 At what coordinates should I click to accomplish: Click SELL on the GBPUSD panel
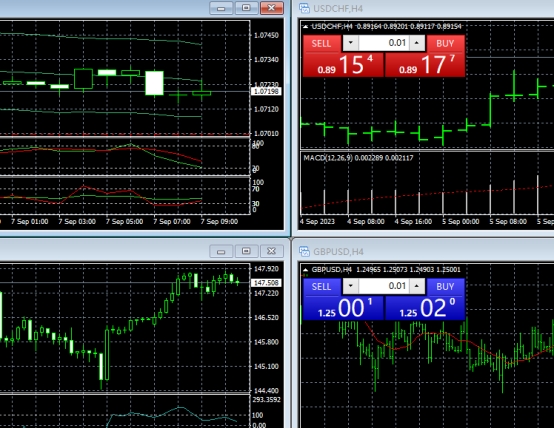(x=322, y=287)
